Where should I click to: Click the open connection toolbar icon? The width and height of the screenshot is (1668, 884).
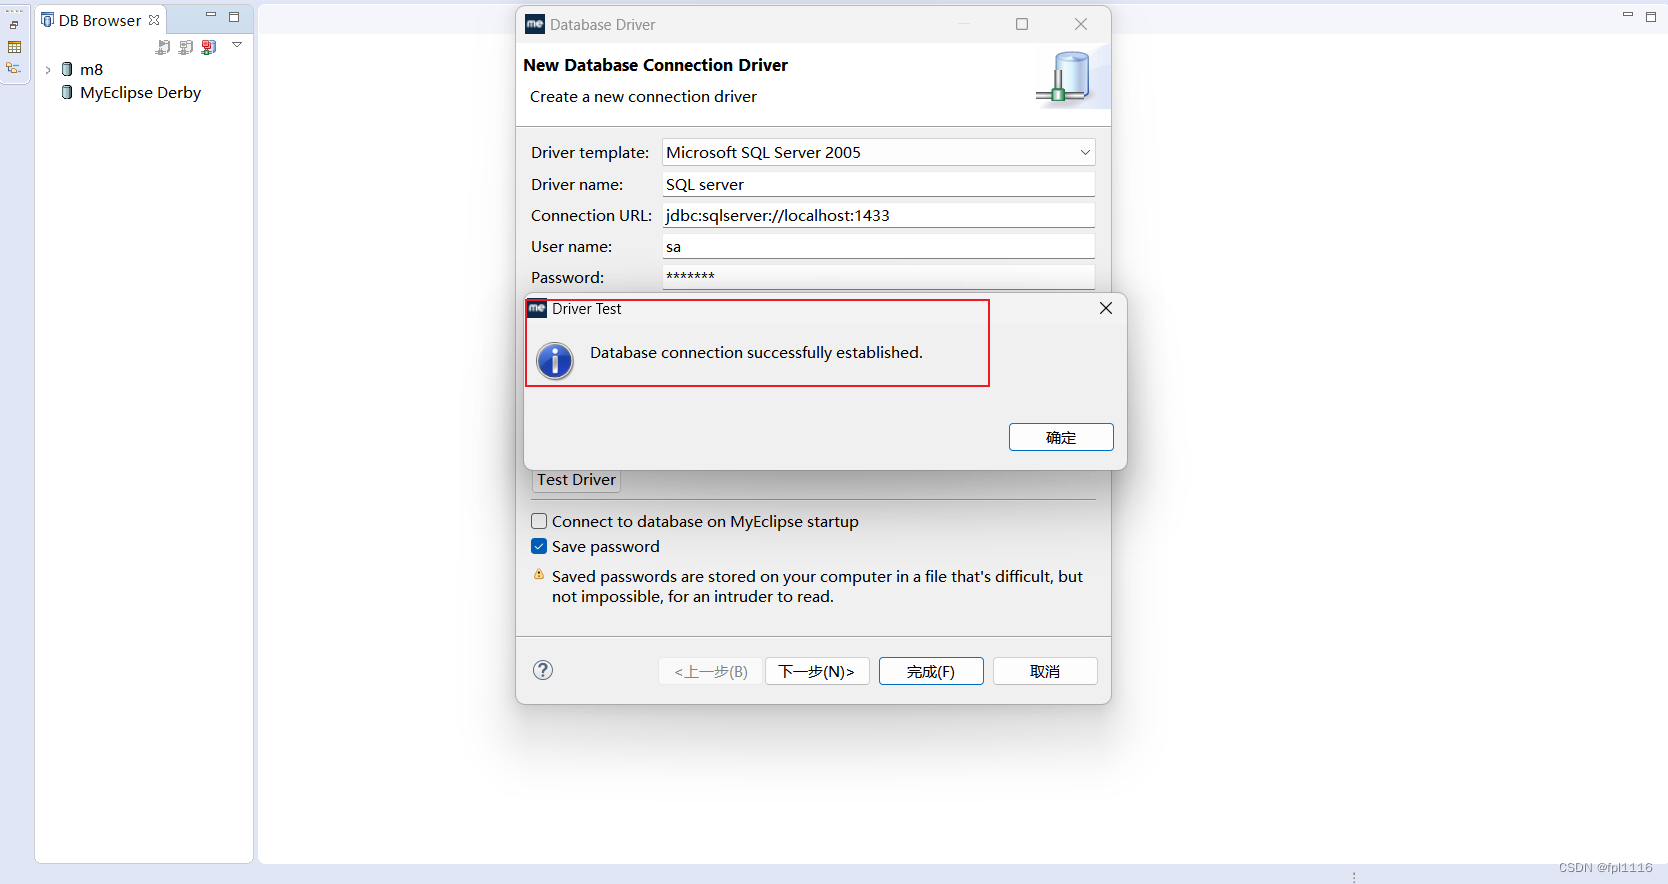point(163,47)
